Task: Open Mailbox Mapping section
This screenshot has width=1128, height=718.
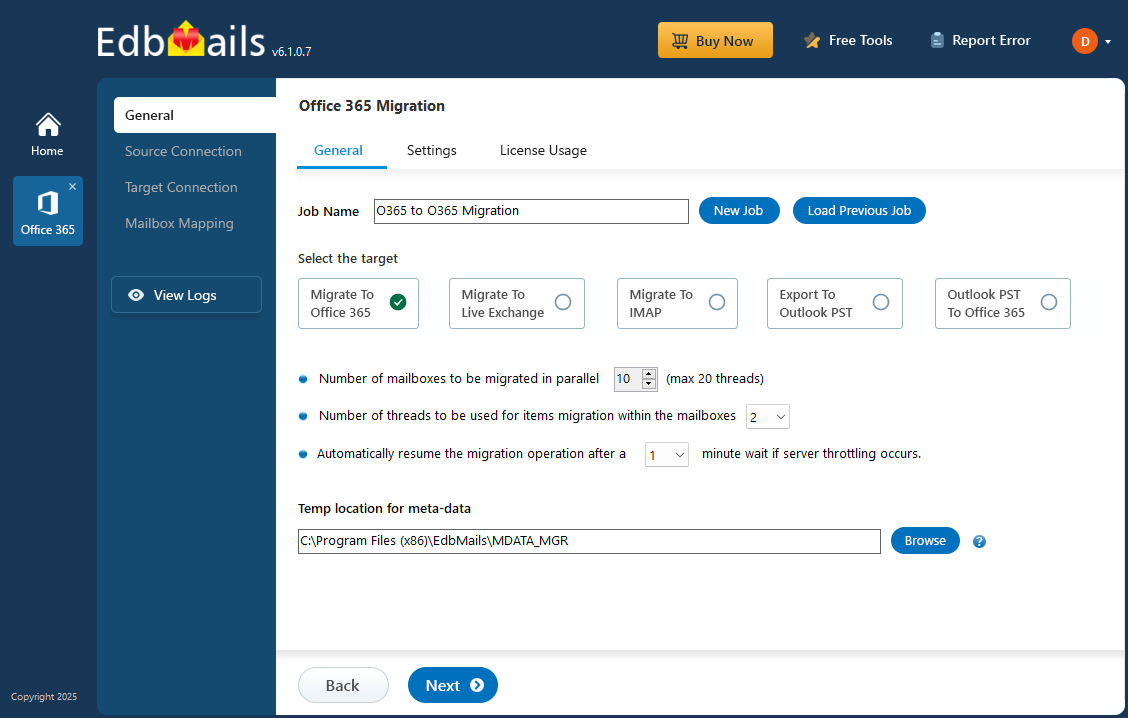Action: click(179, 223)
